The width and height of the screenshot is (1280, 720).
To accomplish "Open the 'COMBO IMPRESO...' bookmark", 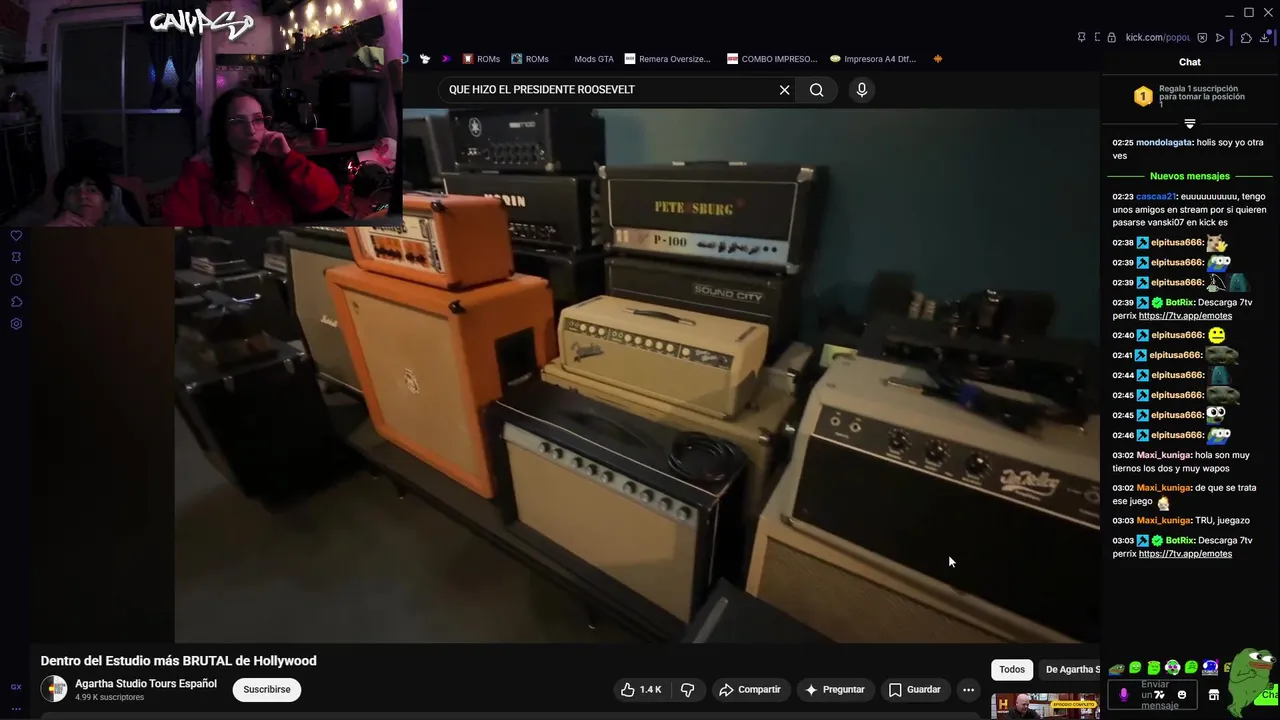I will coord(772,59).
